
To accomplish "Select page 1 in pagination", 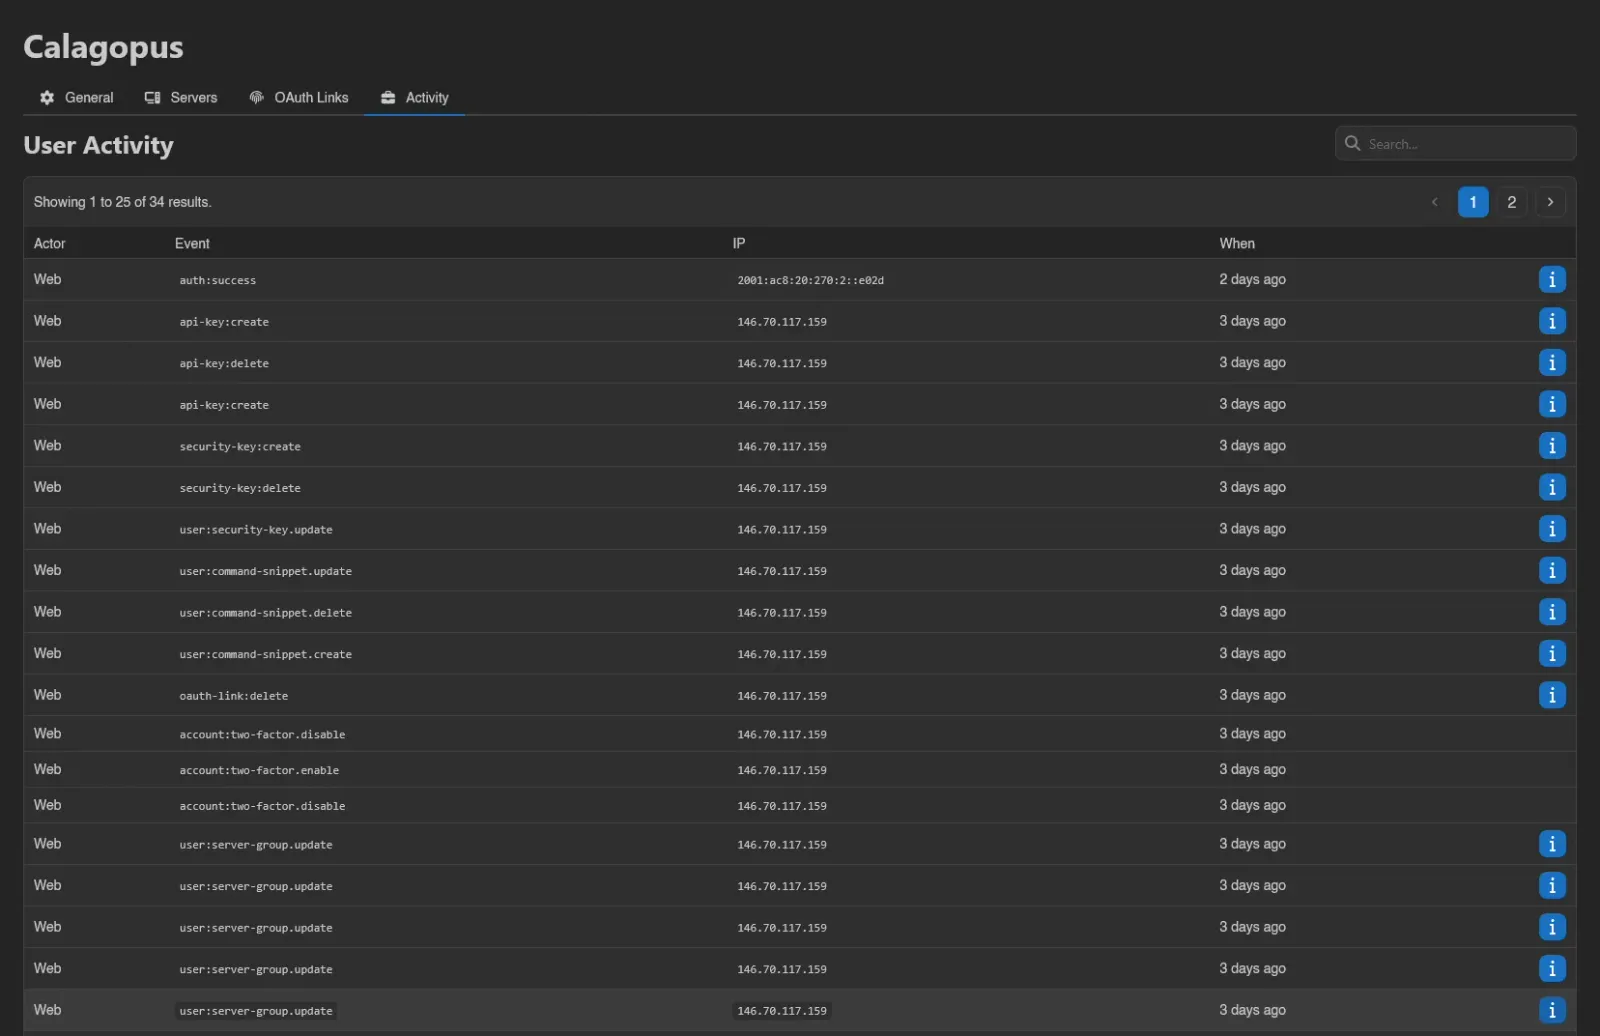I will click(1473, 202).
